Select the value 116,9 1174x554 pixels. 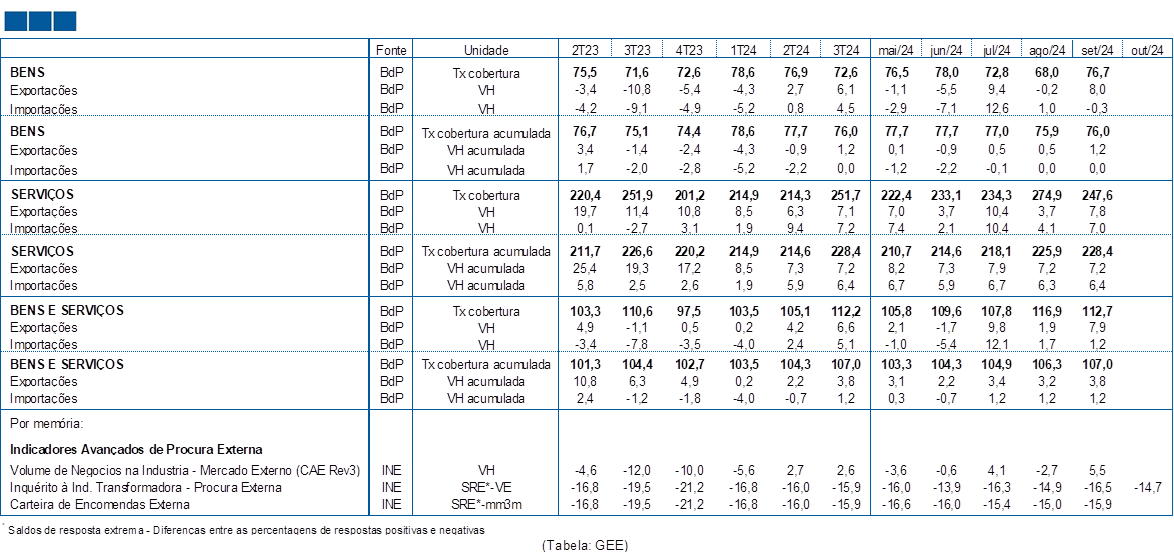click(1047, 311)
